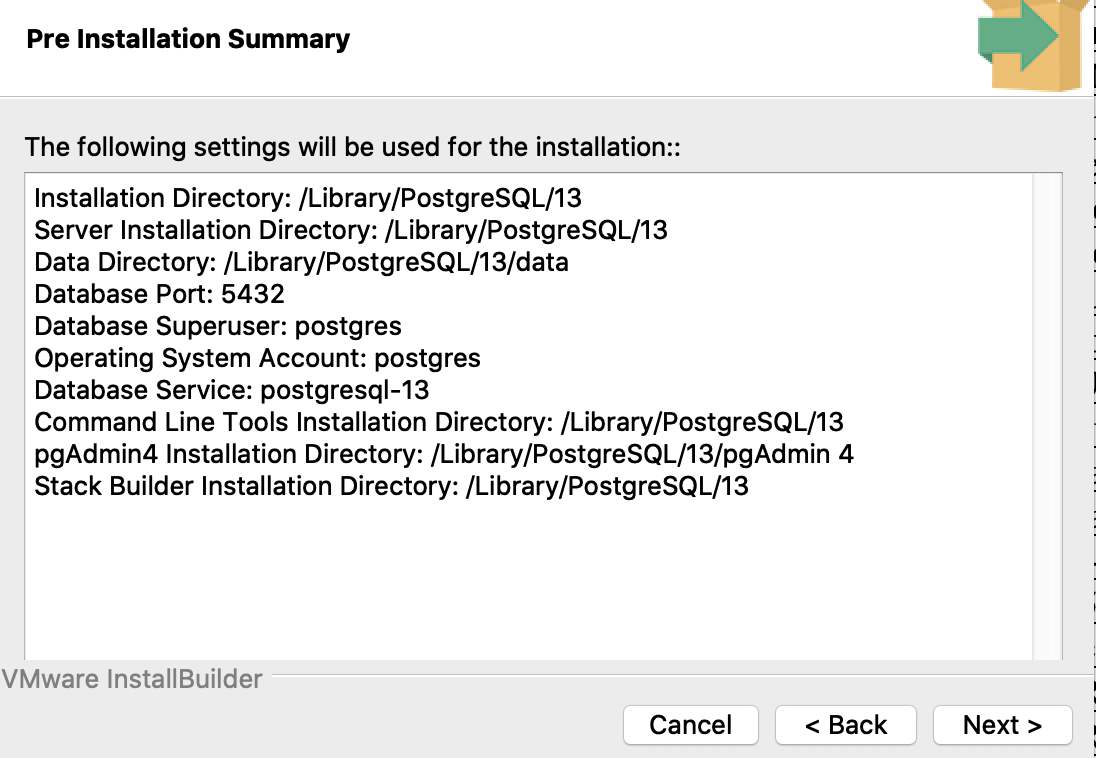This screenshot has width=1096, height=758.
Task: Select the 'Stack Builder Installation Directory' line
Action: tap(391, 486)
